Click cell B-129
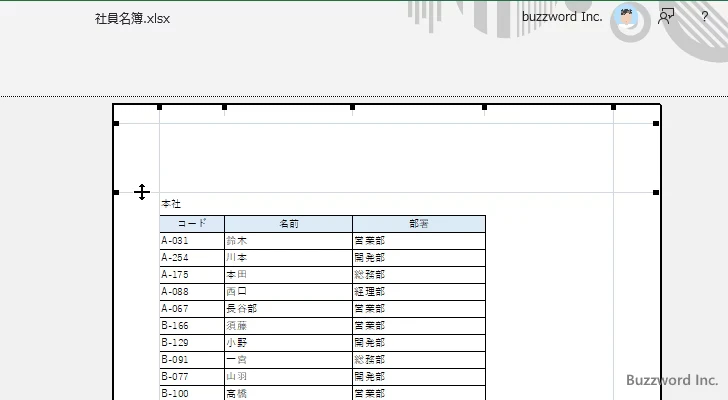728x400 pixels. [x=192, y=343]
